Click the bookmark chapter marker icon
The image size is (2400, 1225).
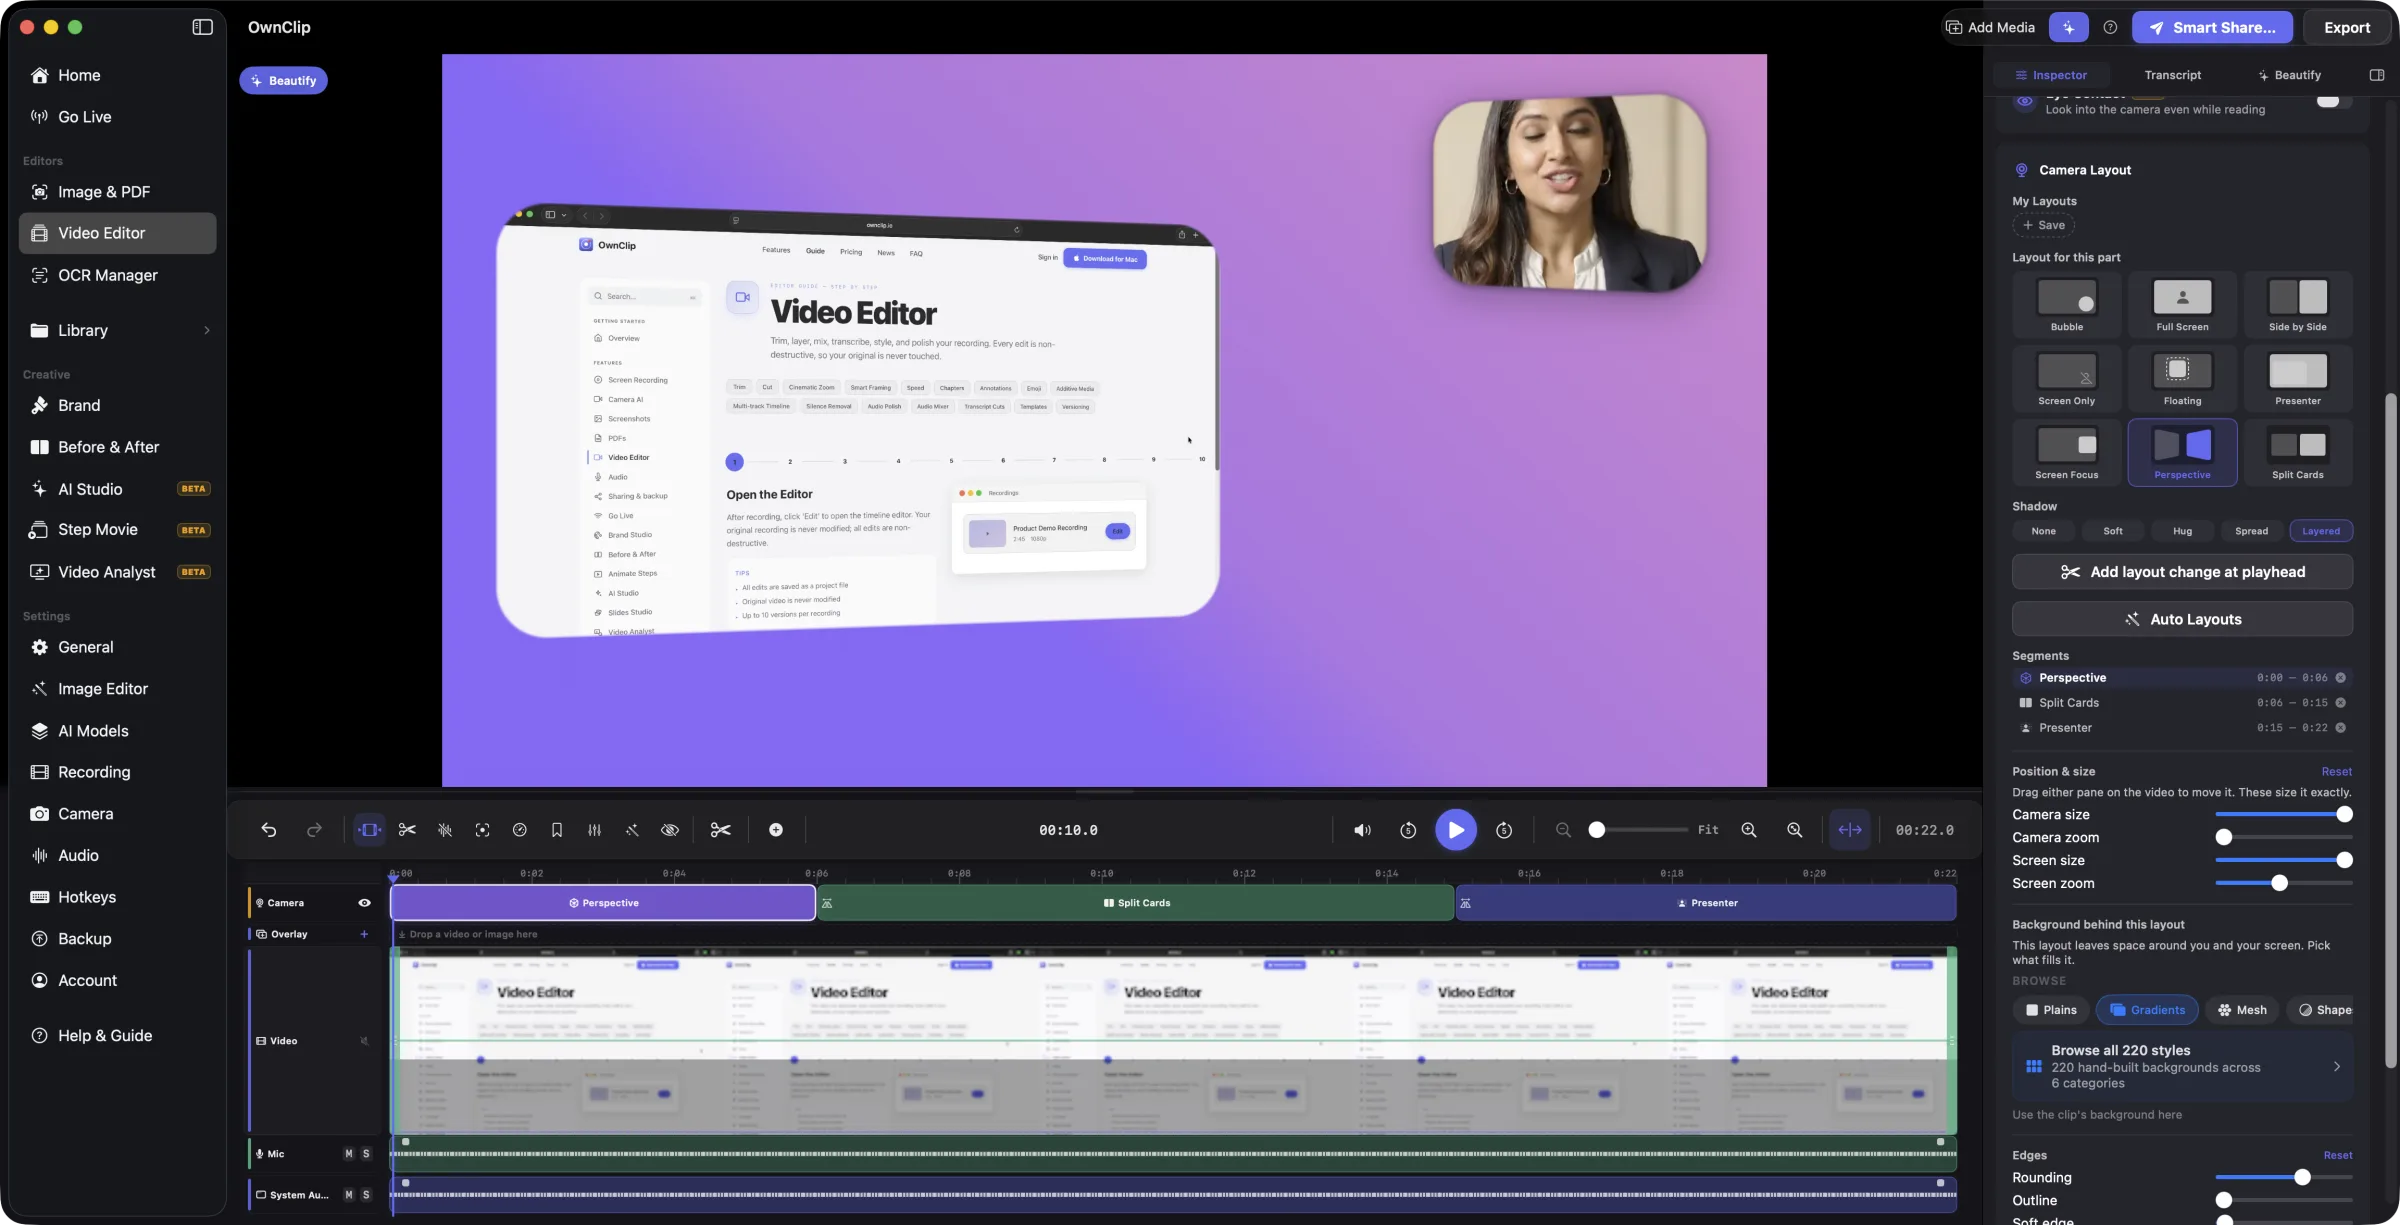[x=557, y=830]
